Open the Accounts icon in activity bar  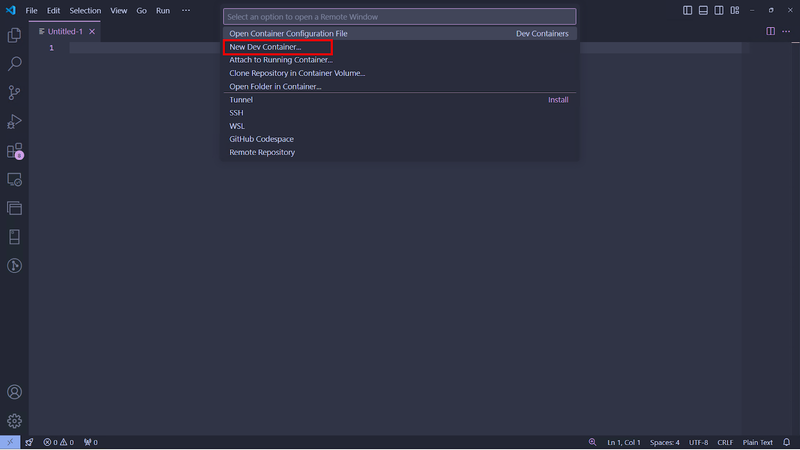(x=14, y=392)
